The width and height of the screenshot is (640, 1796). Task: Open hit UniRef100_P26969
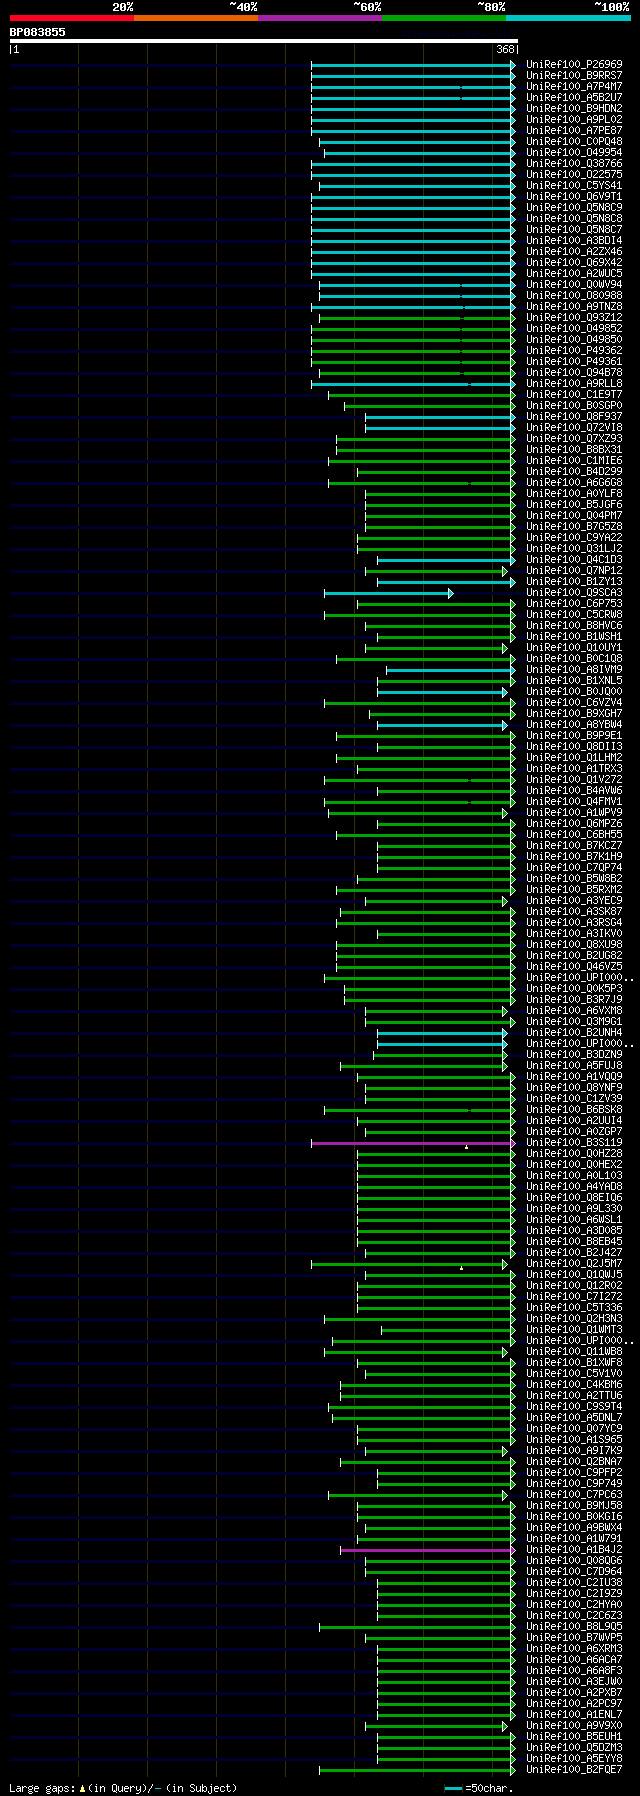click(574, 65)
